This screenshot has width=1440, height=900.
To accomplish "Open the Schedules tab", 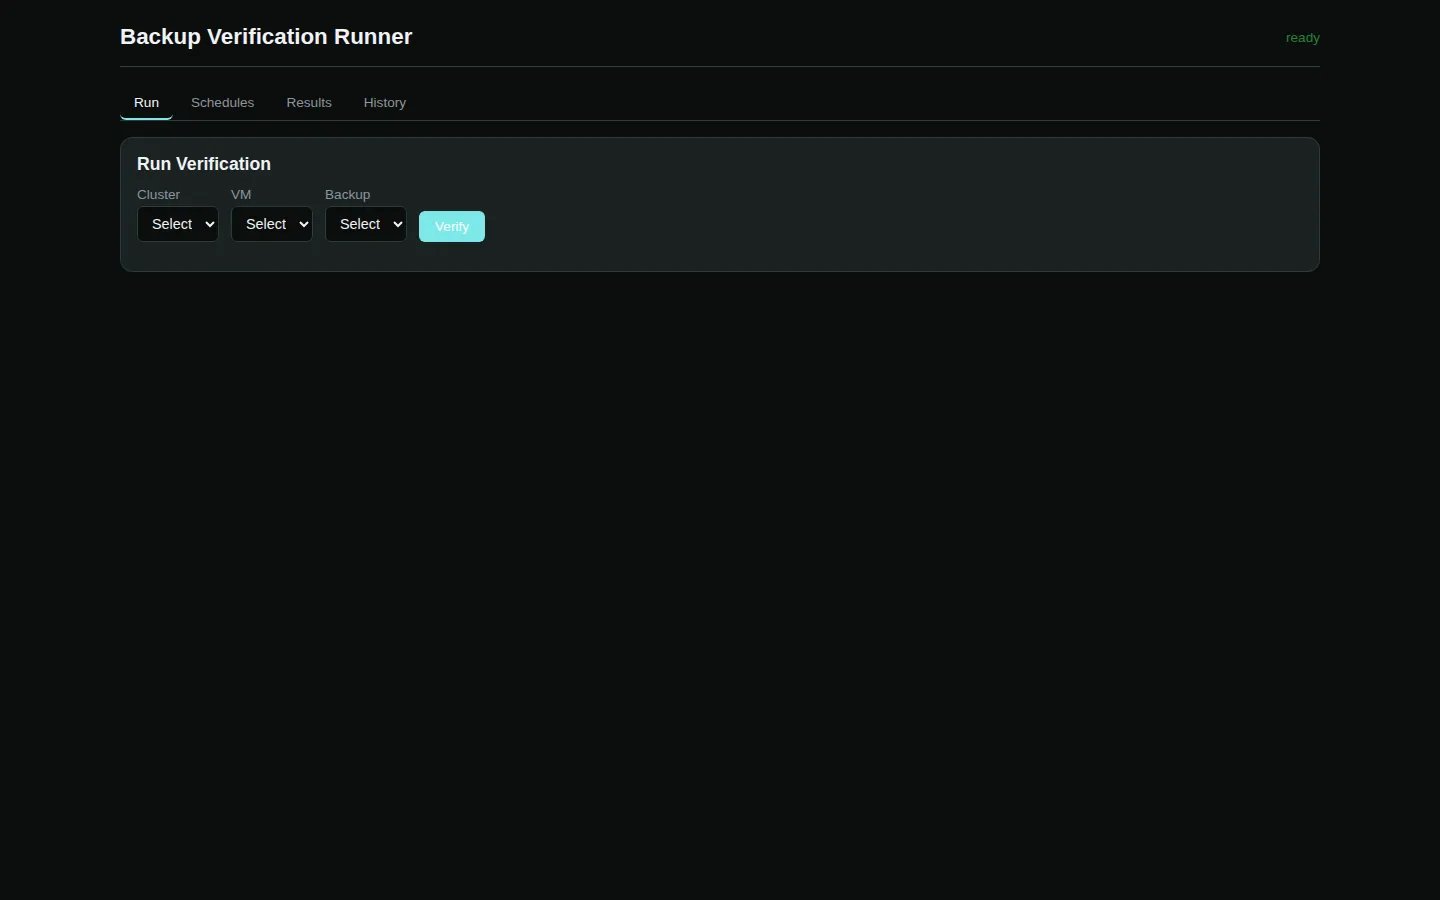I will coord(223,103).
